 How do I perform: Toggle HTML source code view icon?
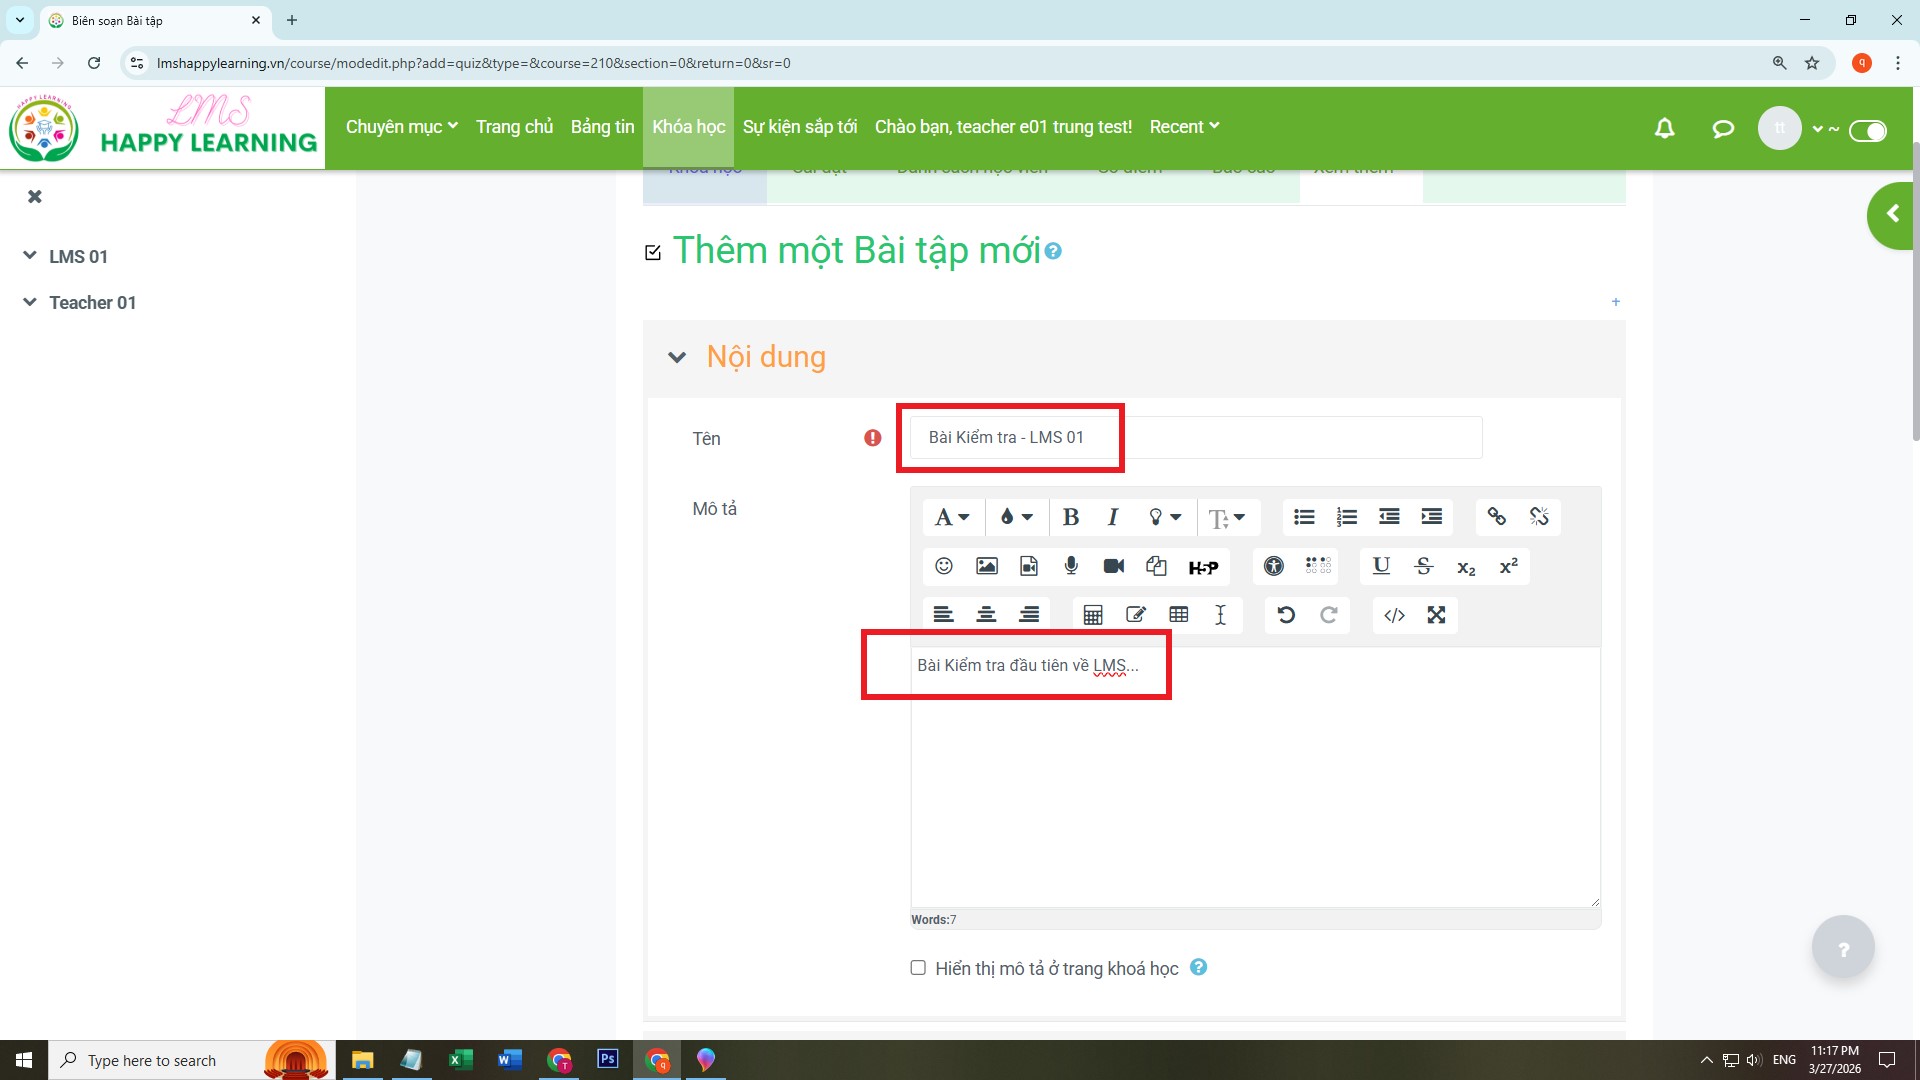[1394, 615]
